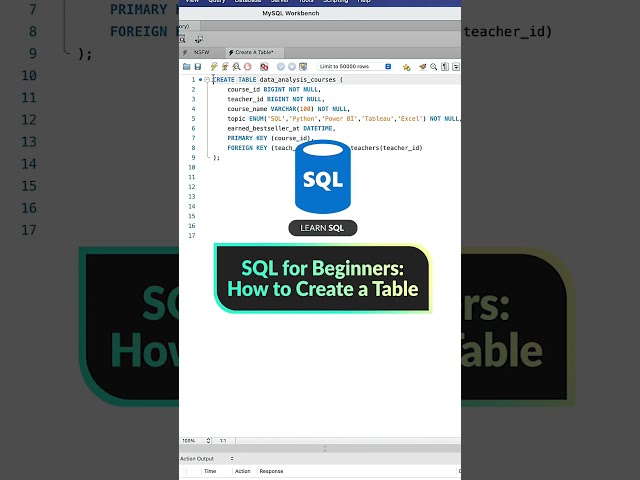This screenshot has height=480, width=640.
Task: Click the 'Python' enum value on line 5
Action: (x=303, y=119)
